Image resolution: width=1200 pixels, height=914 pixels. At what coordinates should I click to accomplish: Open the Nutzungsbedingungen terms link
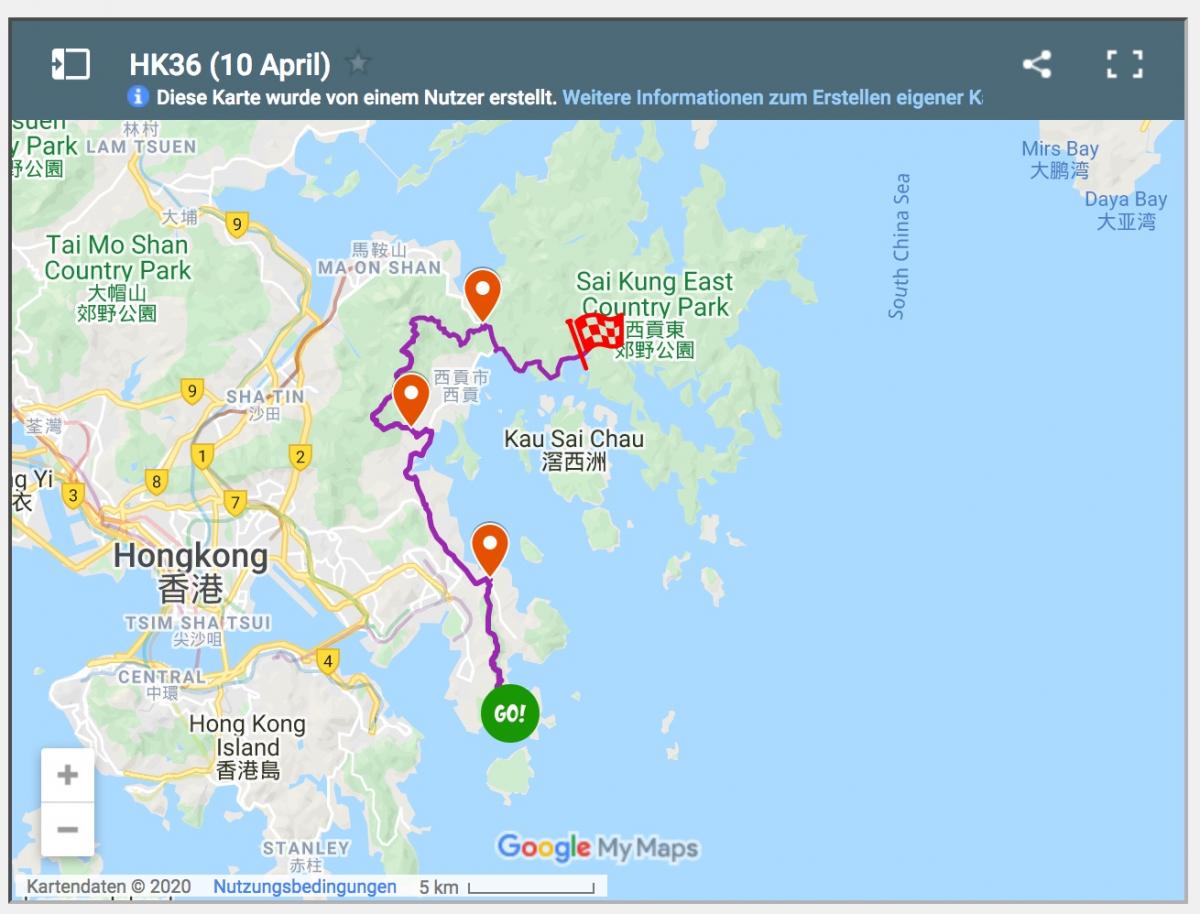click(305, 887)
